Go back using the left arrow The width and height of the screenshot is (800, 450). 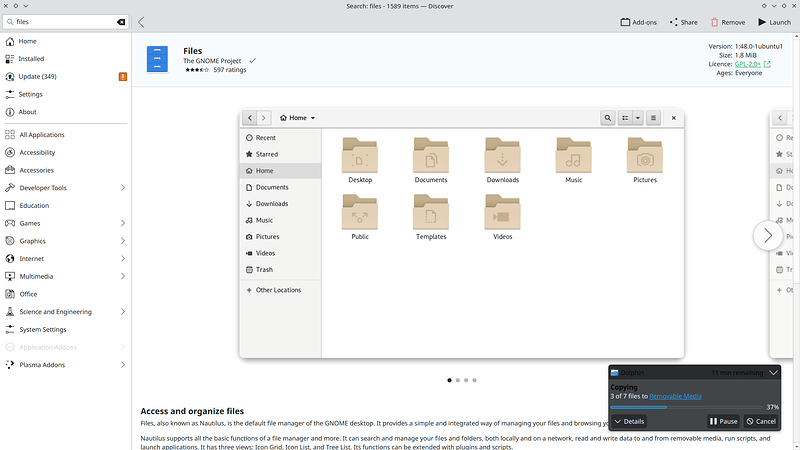(141, 21)
